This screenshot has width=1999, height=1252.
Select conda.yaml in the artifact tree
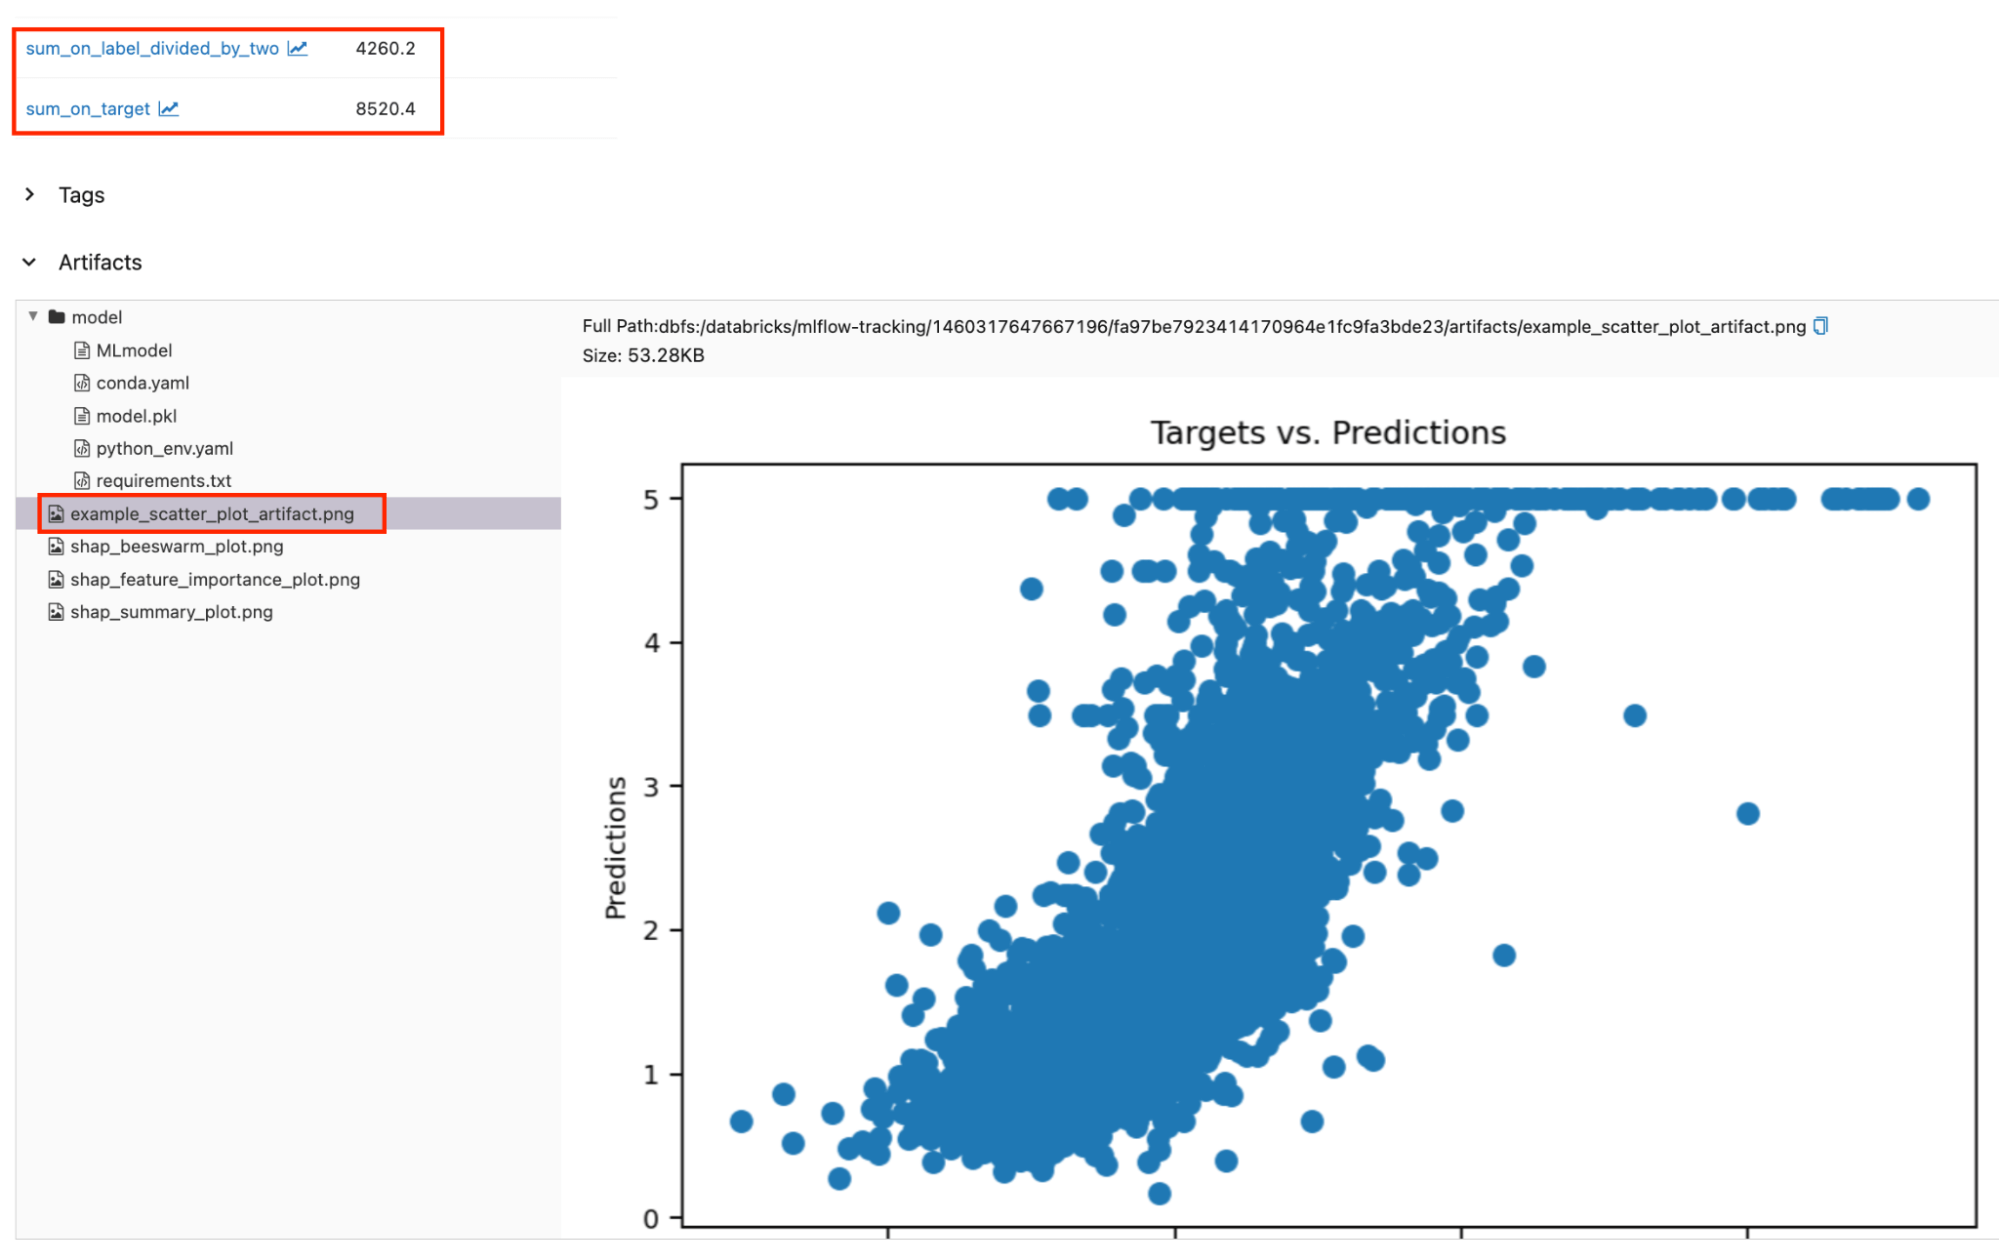point(142,383)
